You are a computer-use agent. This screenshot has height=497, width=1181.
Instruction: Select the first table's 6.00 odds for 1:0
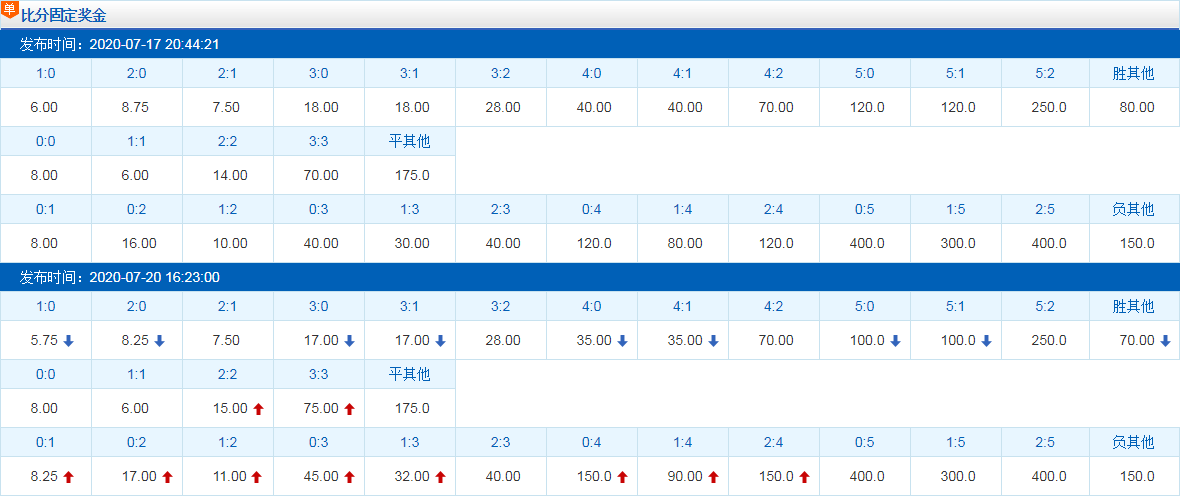click(44, 108)
